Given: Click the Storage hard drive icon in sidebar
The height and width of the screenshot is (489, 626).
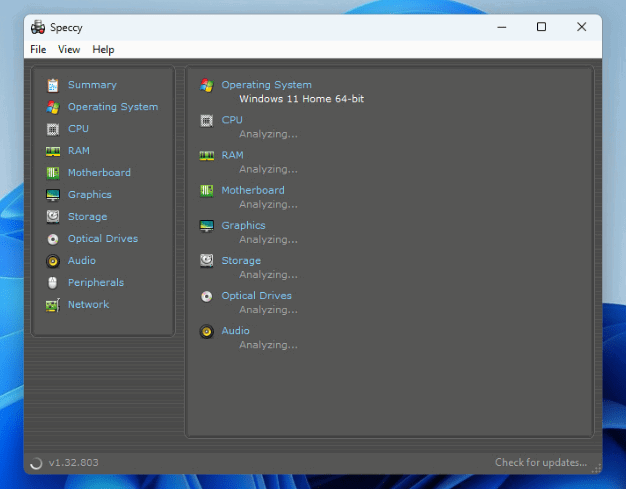Looking at the screenshot, I should pos(53,217).
